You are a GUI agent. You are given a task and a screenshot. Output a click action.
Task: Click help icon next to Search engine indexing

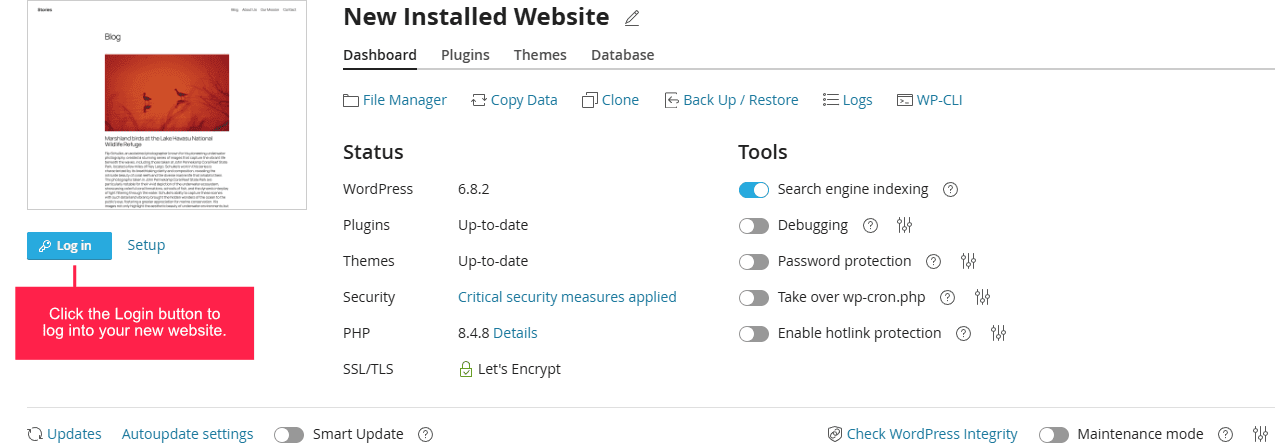point(951,189)
